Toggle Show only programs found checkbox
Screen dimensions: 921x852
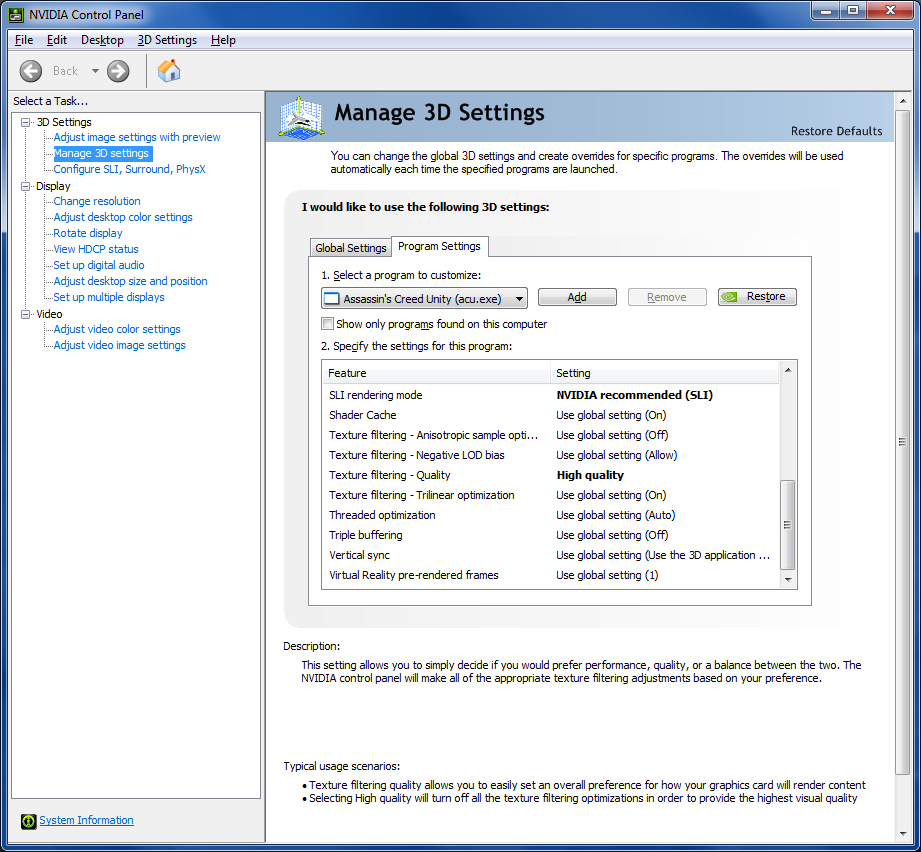coord(327,324)
